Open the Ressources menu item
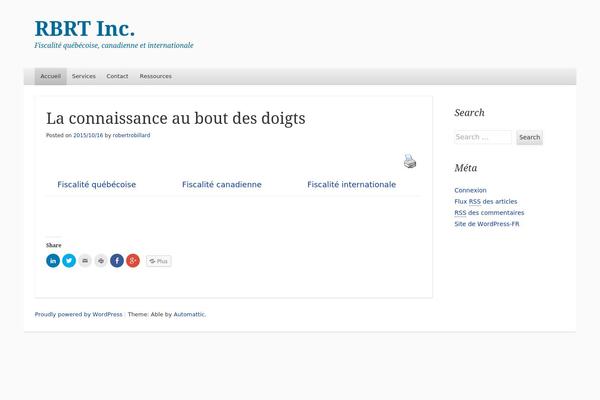 pyautogui.click(x=155, y=76)
